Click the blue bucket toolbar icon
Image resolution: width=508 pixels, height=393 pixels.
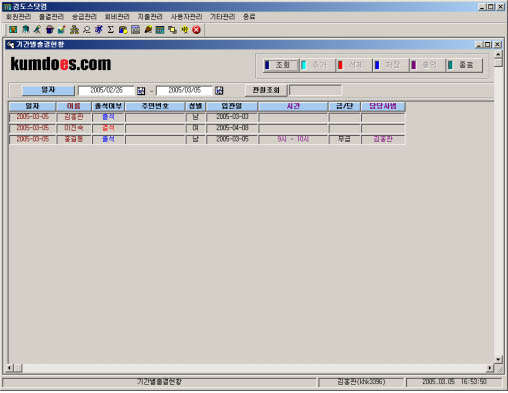pos(50,30)
